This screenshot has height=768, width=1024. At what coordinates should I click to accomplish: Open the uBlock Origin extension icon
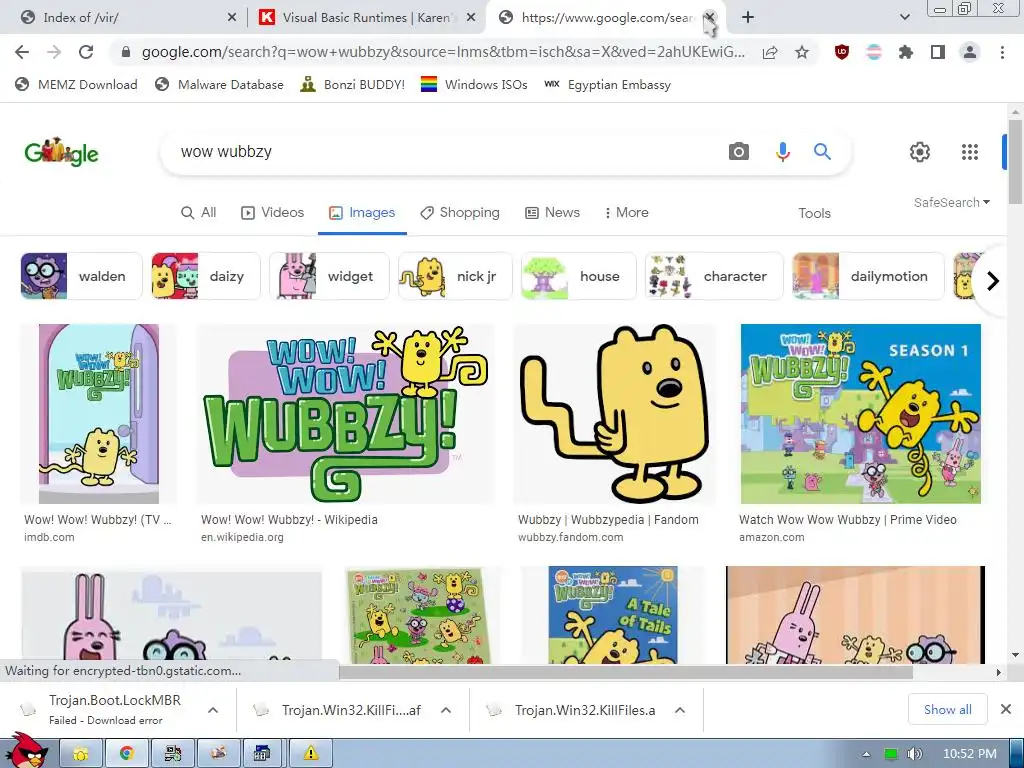tap(842, 52)
